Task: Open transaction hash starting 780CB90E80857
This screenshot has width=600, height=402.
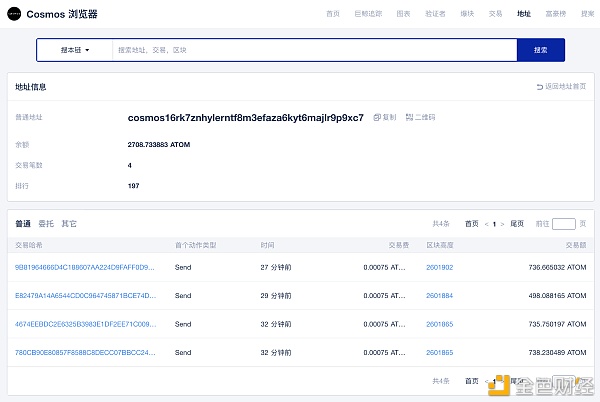Action: tap(85, 352)
